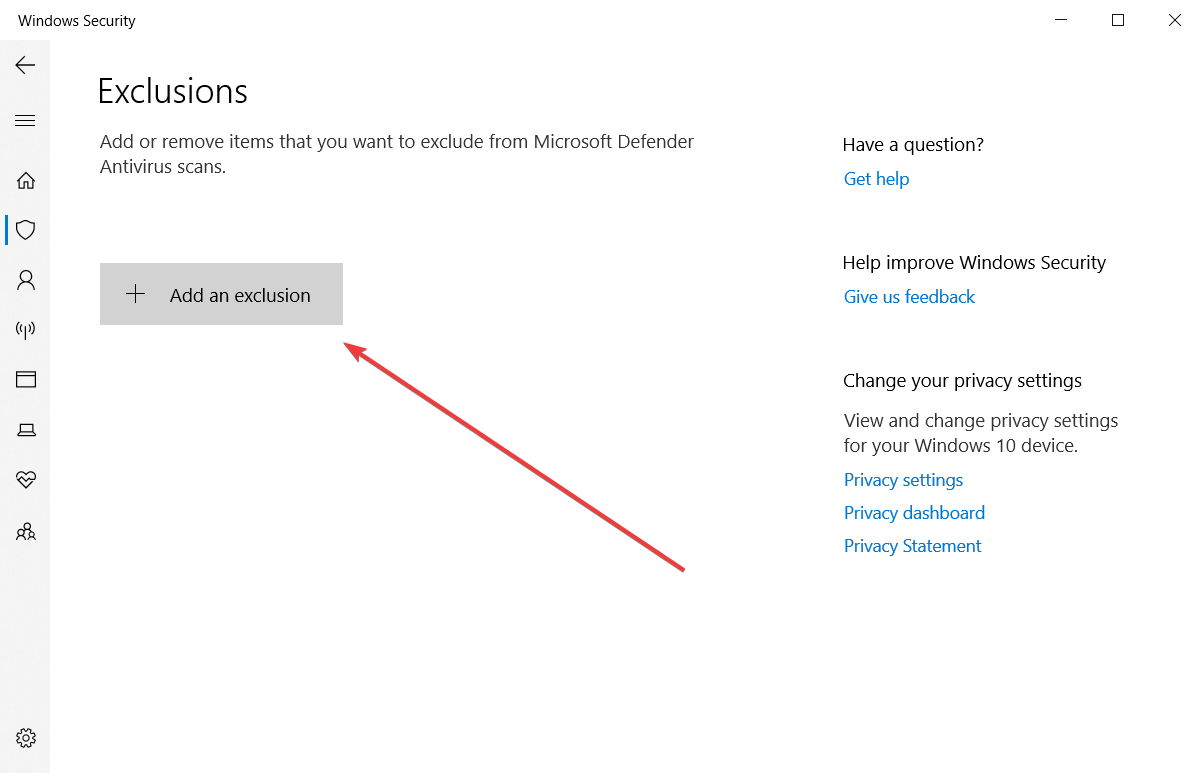Open the Settings gear icon
The width and height of the screenshot is (1204, 773).
[26, 739]
